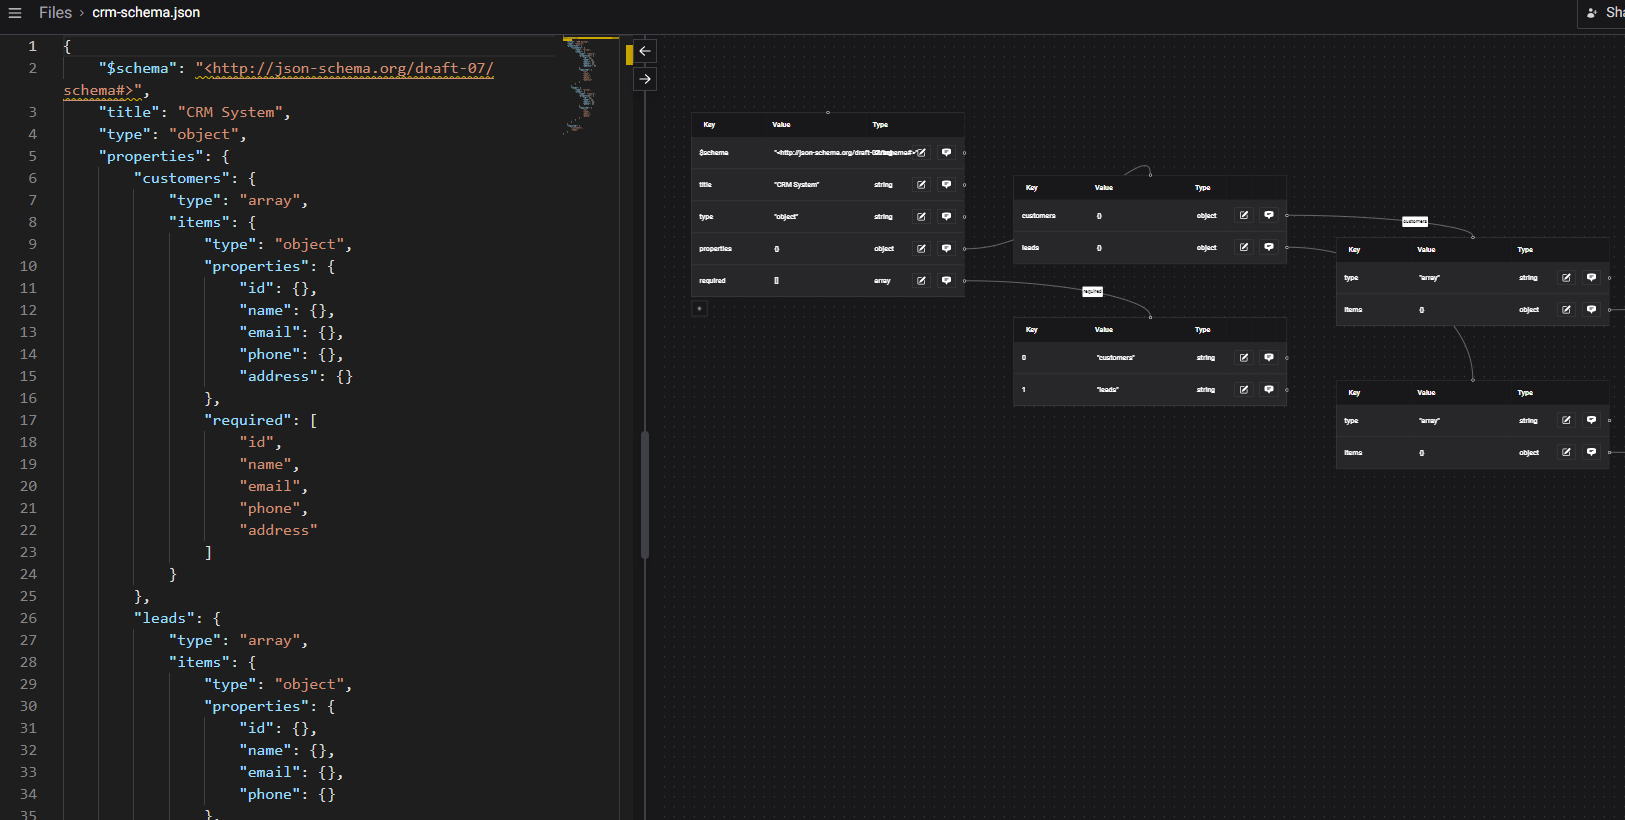The image size is (1625, 820).
Task: Comment on the required array row
Action: coord(946,281)
